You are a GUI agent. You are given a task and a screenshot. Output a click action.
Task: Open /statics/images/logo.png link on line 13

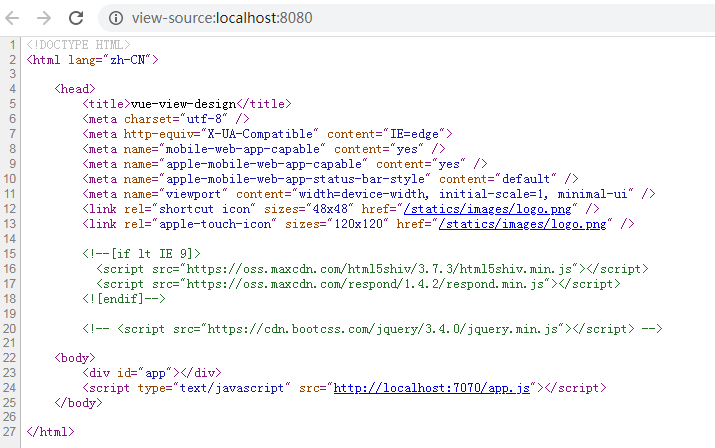click(523, 224)
